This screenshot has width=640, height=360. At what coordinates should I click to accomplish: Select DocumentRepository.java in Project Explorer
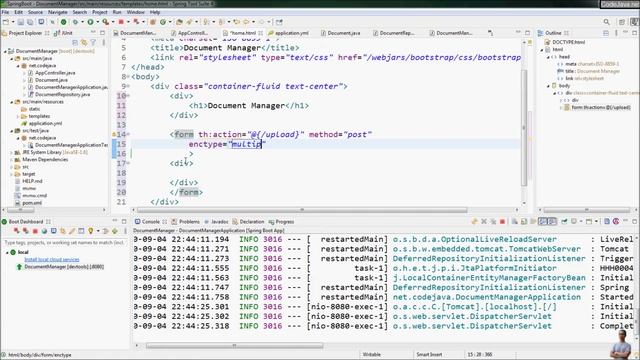tap(62, 95)
